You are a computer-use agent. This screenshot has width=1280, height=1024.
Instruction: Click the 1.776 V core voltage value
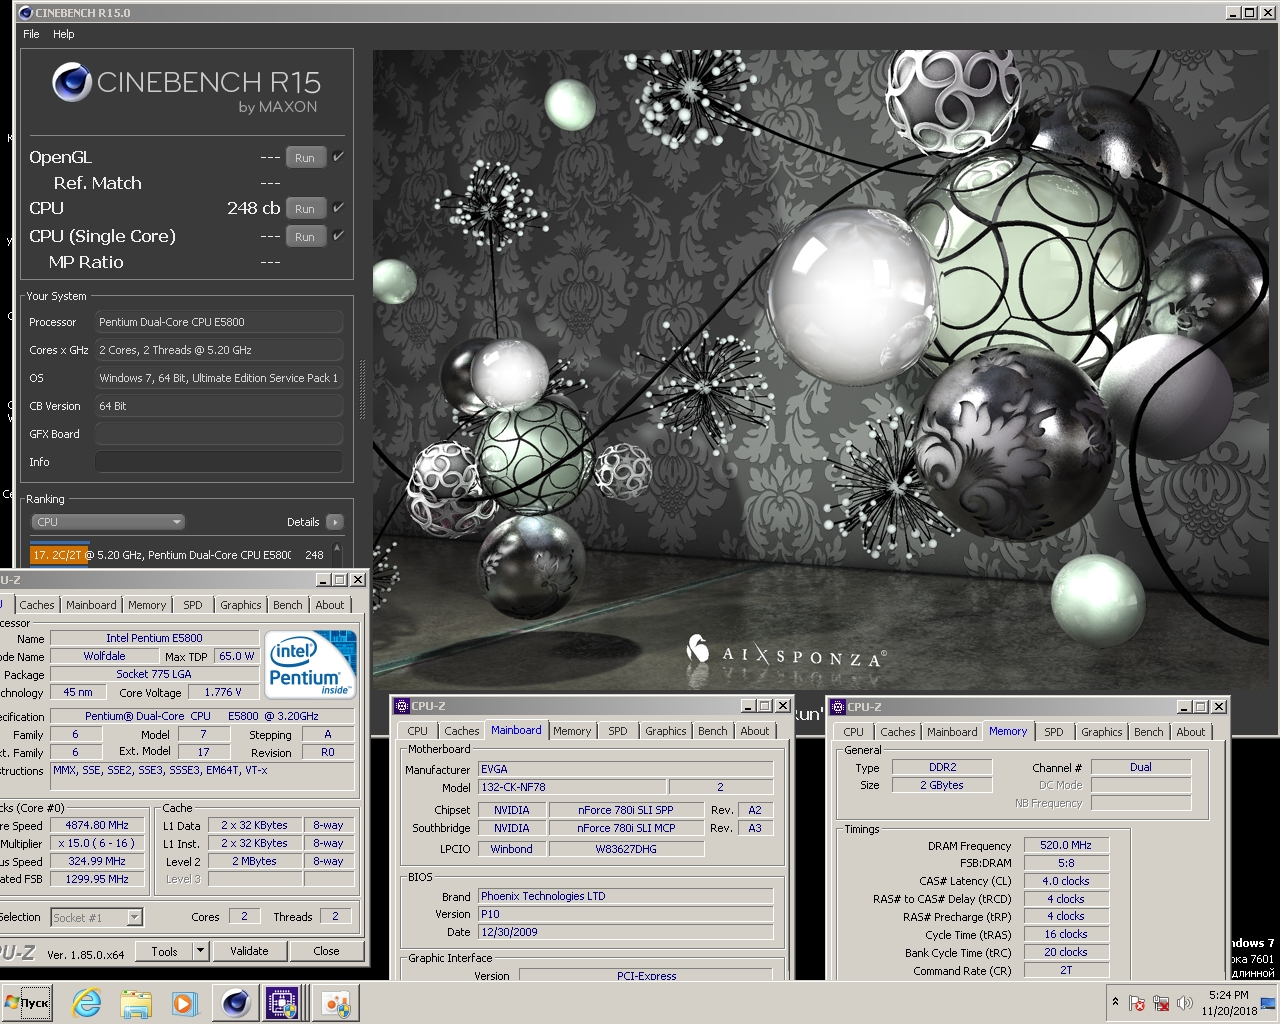click(222, 692)
